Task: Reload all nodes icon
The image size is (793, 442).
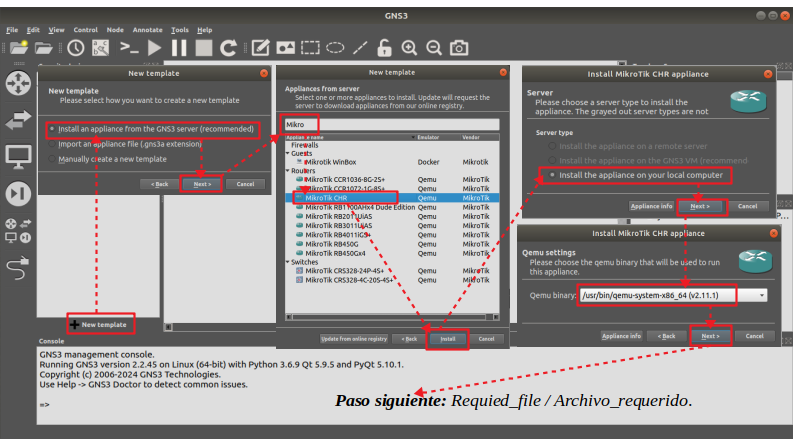Action: [229, 48]
